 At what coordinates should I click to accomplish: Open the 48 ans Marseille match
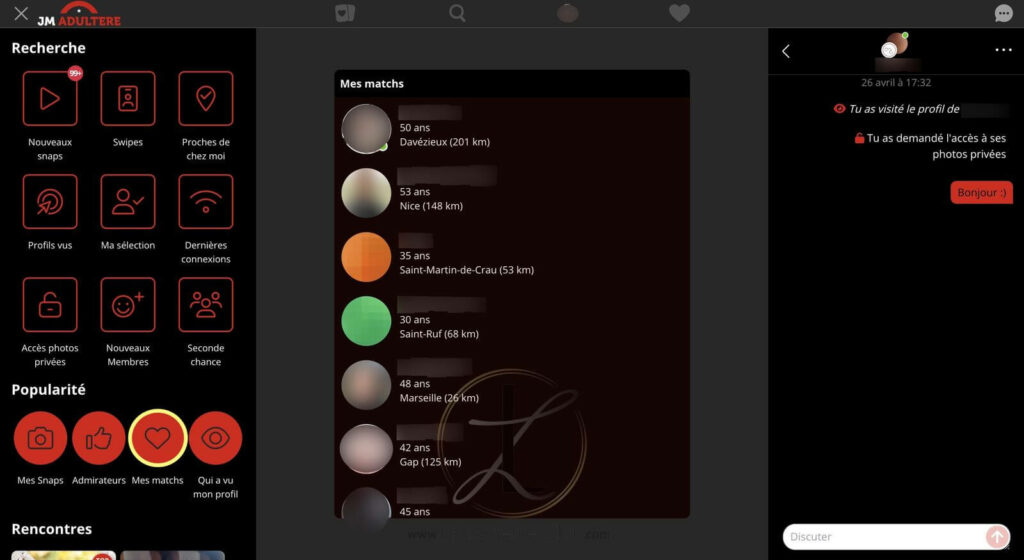coord(512,384)
